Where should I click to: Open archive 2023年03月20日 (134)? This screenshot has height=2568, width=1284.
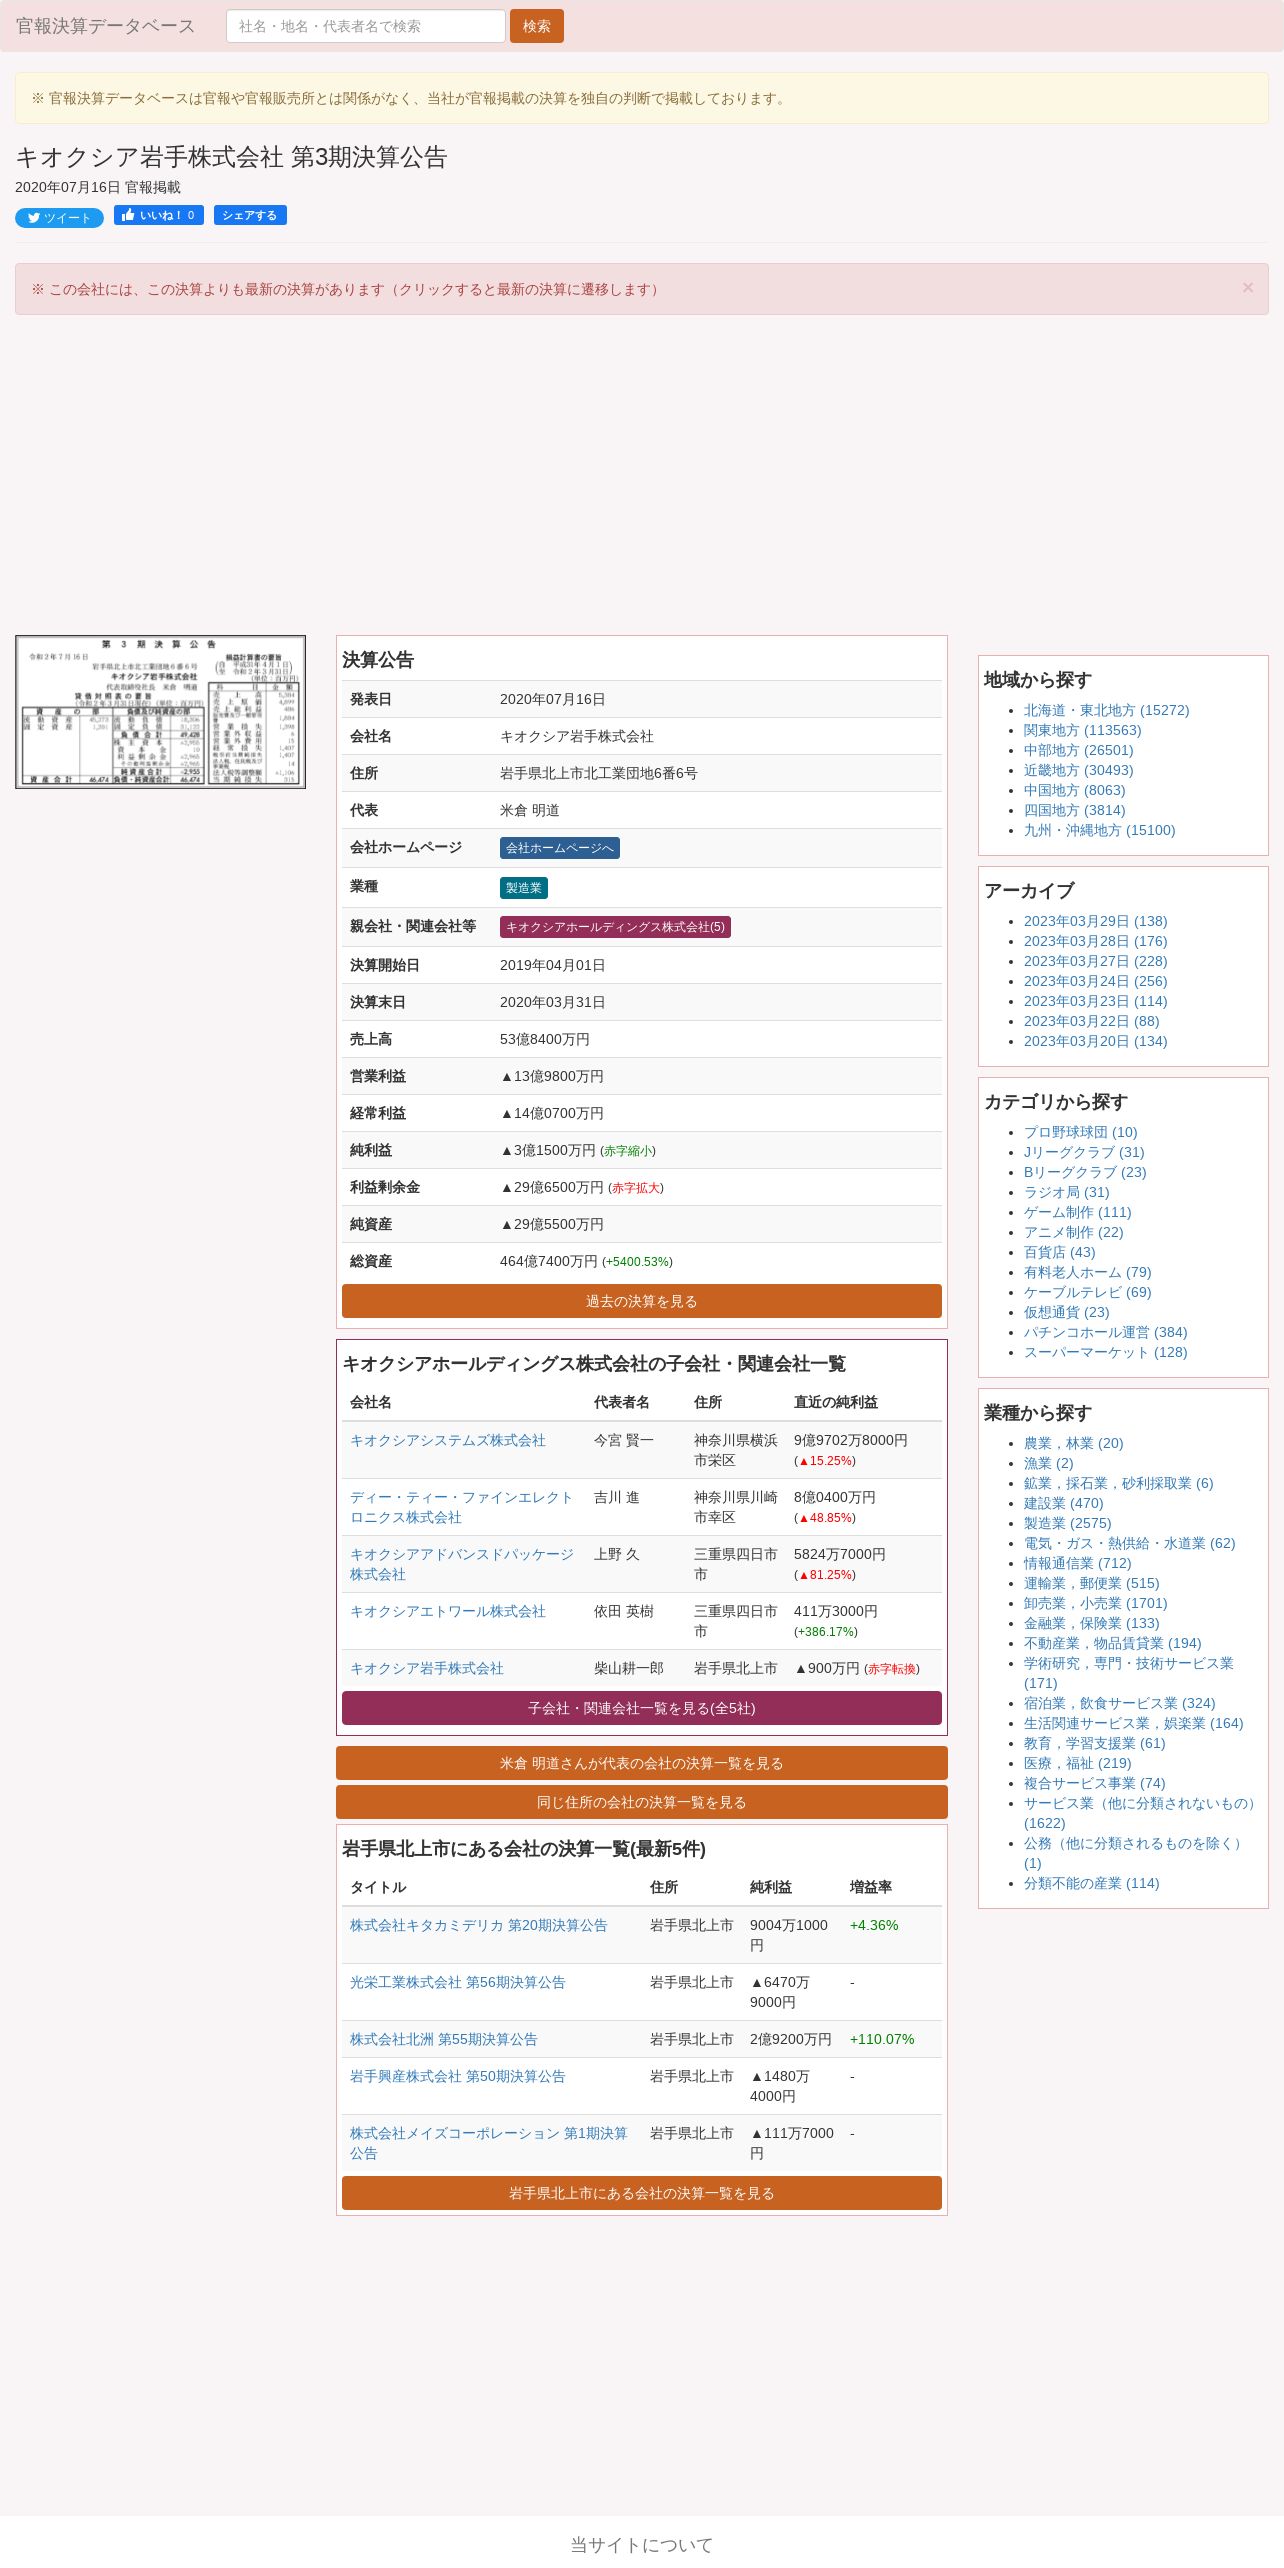tap(1095, 1041)
